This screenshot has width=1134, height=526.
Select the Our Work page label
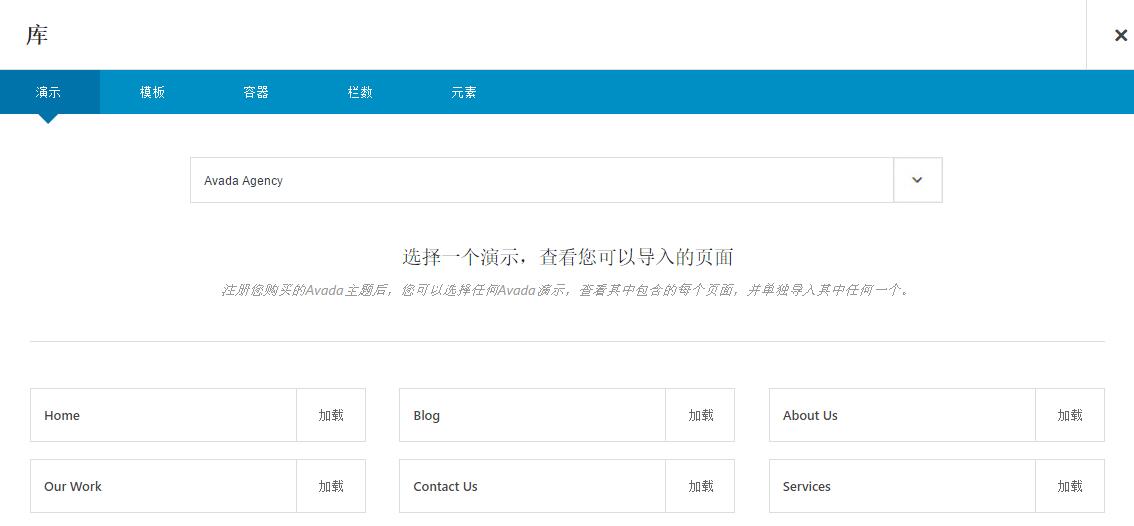coord(73,486)
